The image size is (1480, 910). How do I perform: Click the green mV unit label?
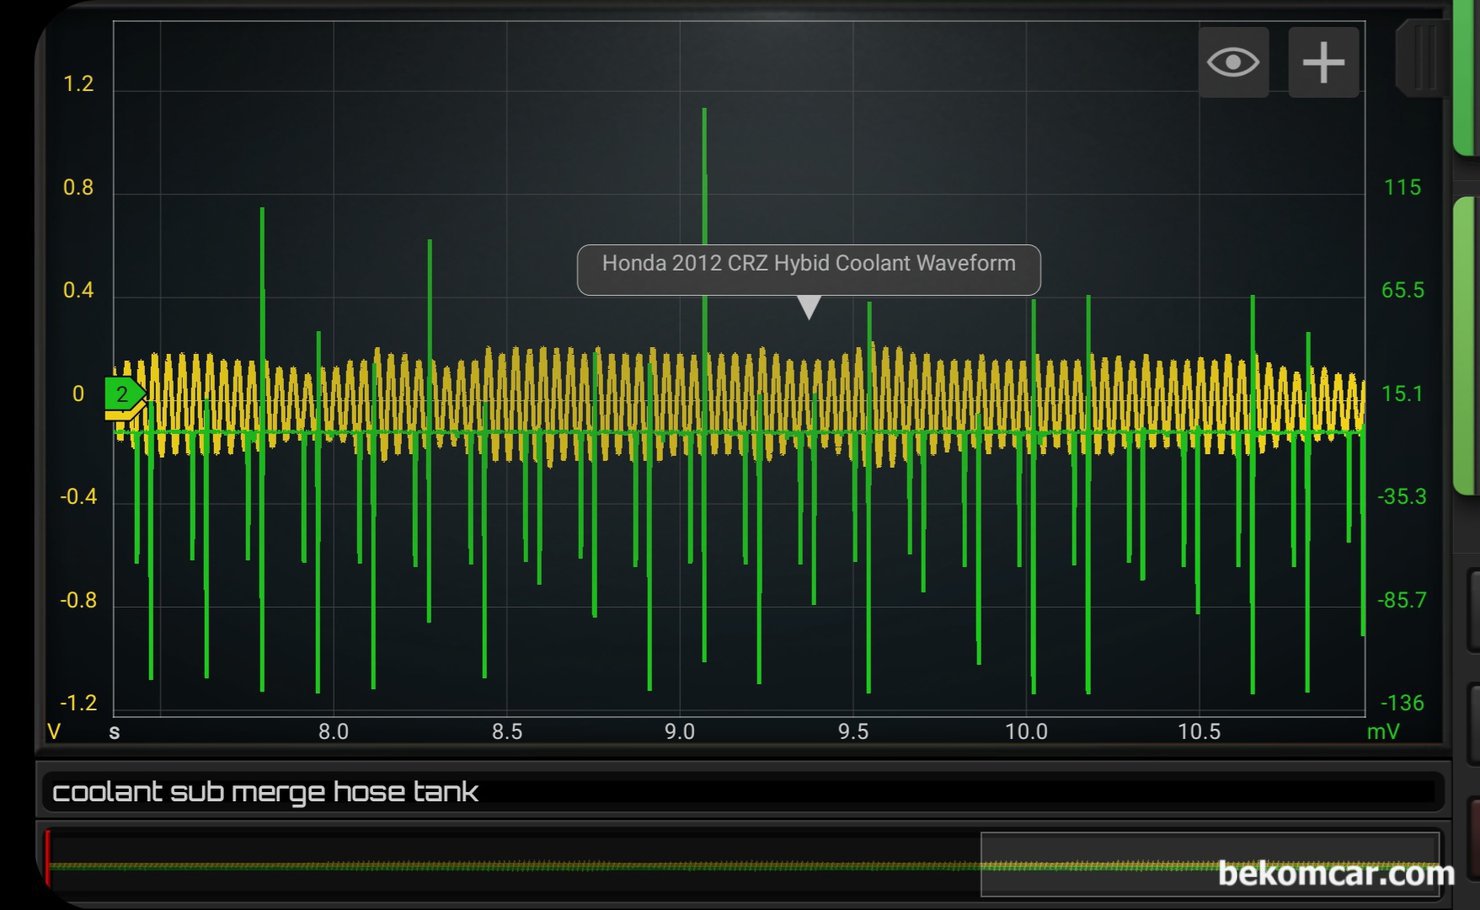click(x=1383, y=732)
